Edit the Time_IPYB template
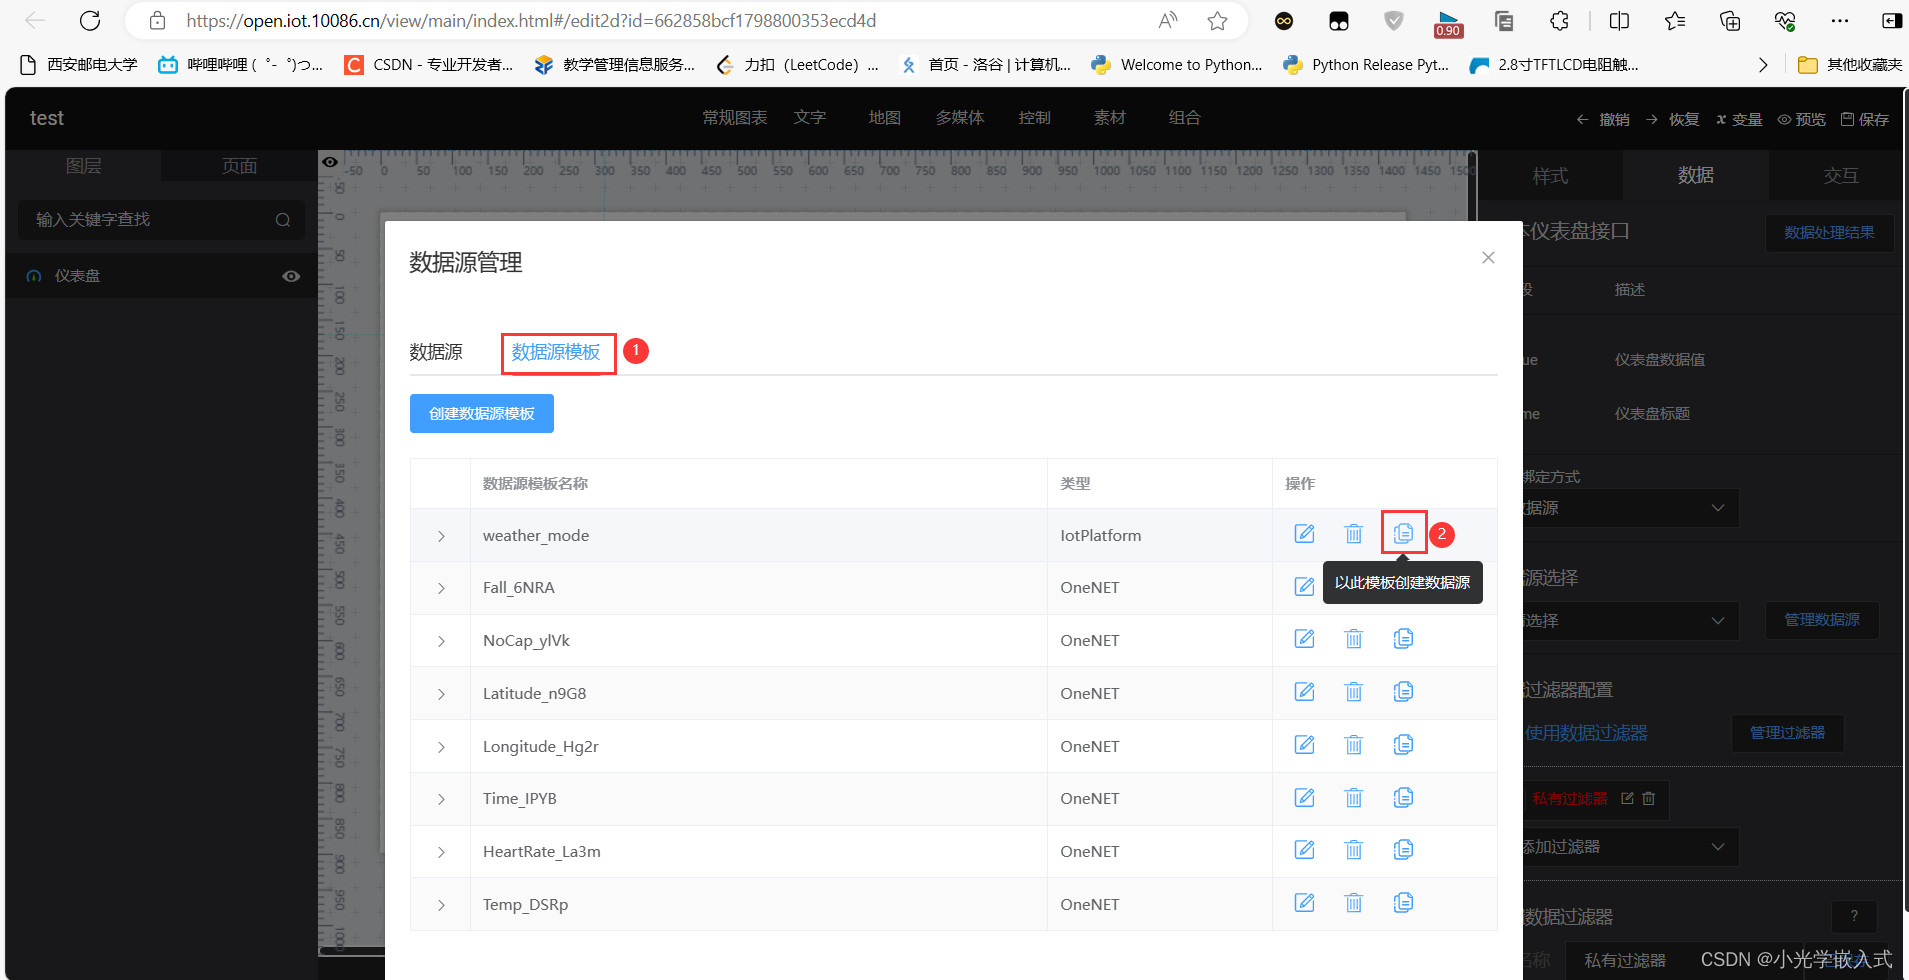This screenshot has width=1909, height=980. [1304, 798]
